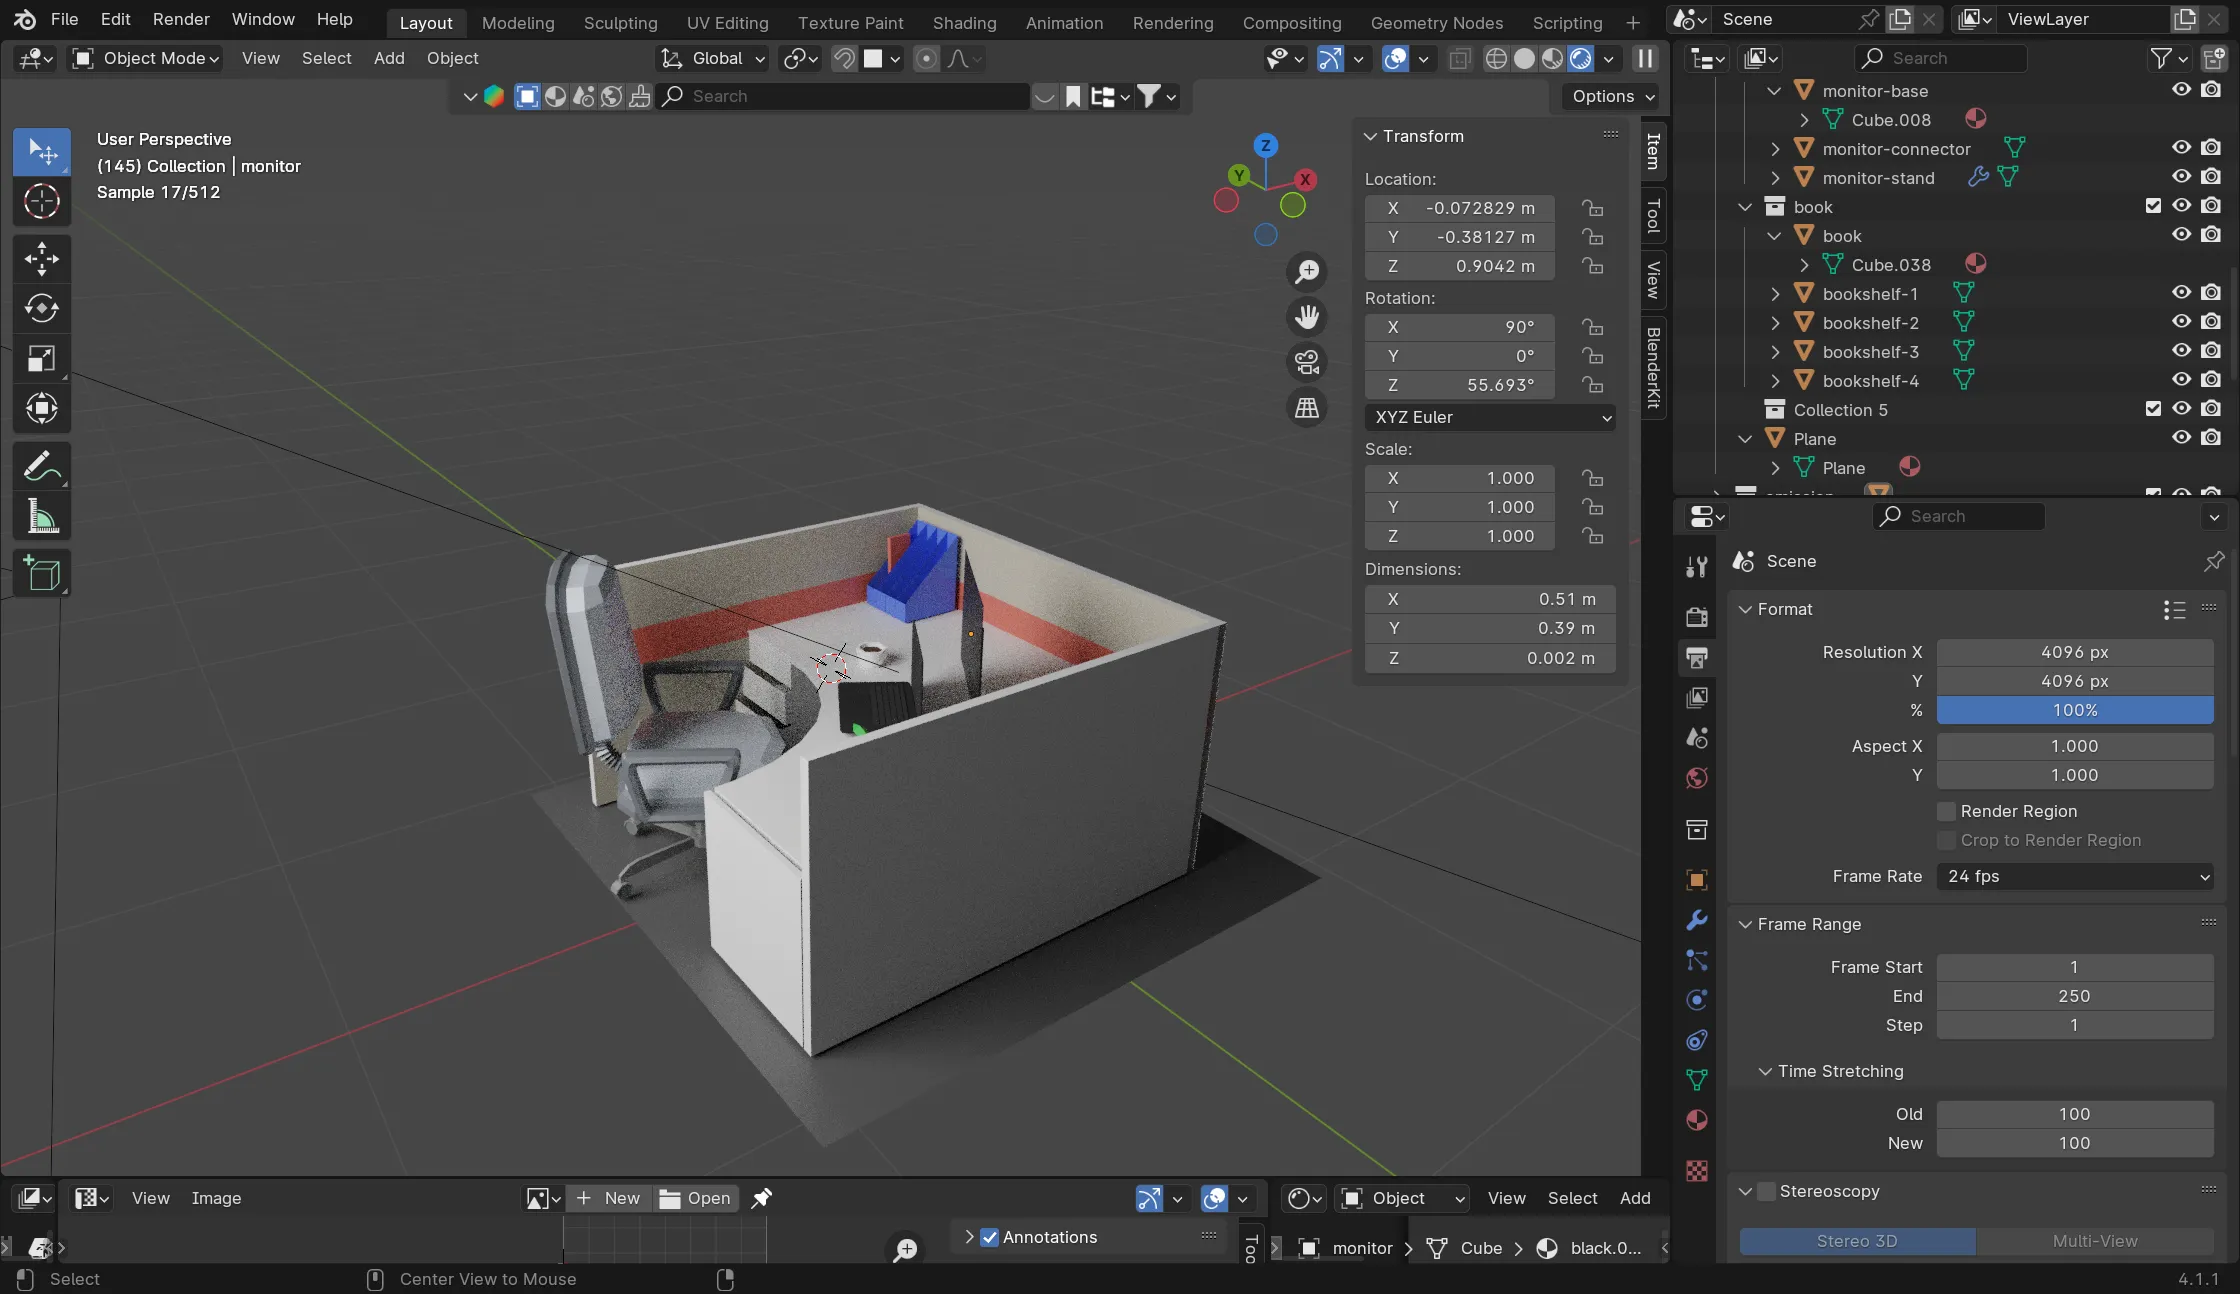Viewport: 2240px width, 1294px height.
Task: Click the zoom magnifier in viewport
Action: (1307, 271)
